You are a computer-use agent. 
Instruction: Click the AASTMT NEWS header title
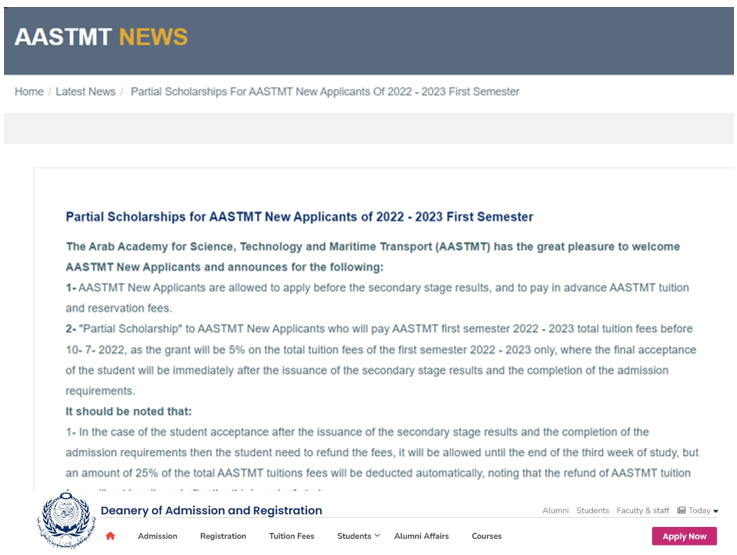(x=101, y=37)
